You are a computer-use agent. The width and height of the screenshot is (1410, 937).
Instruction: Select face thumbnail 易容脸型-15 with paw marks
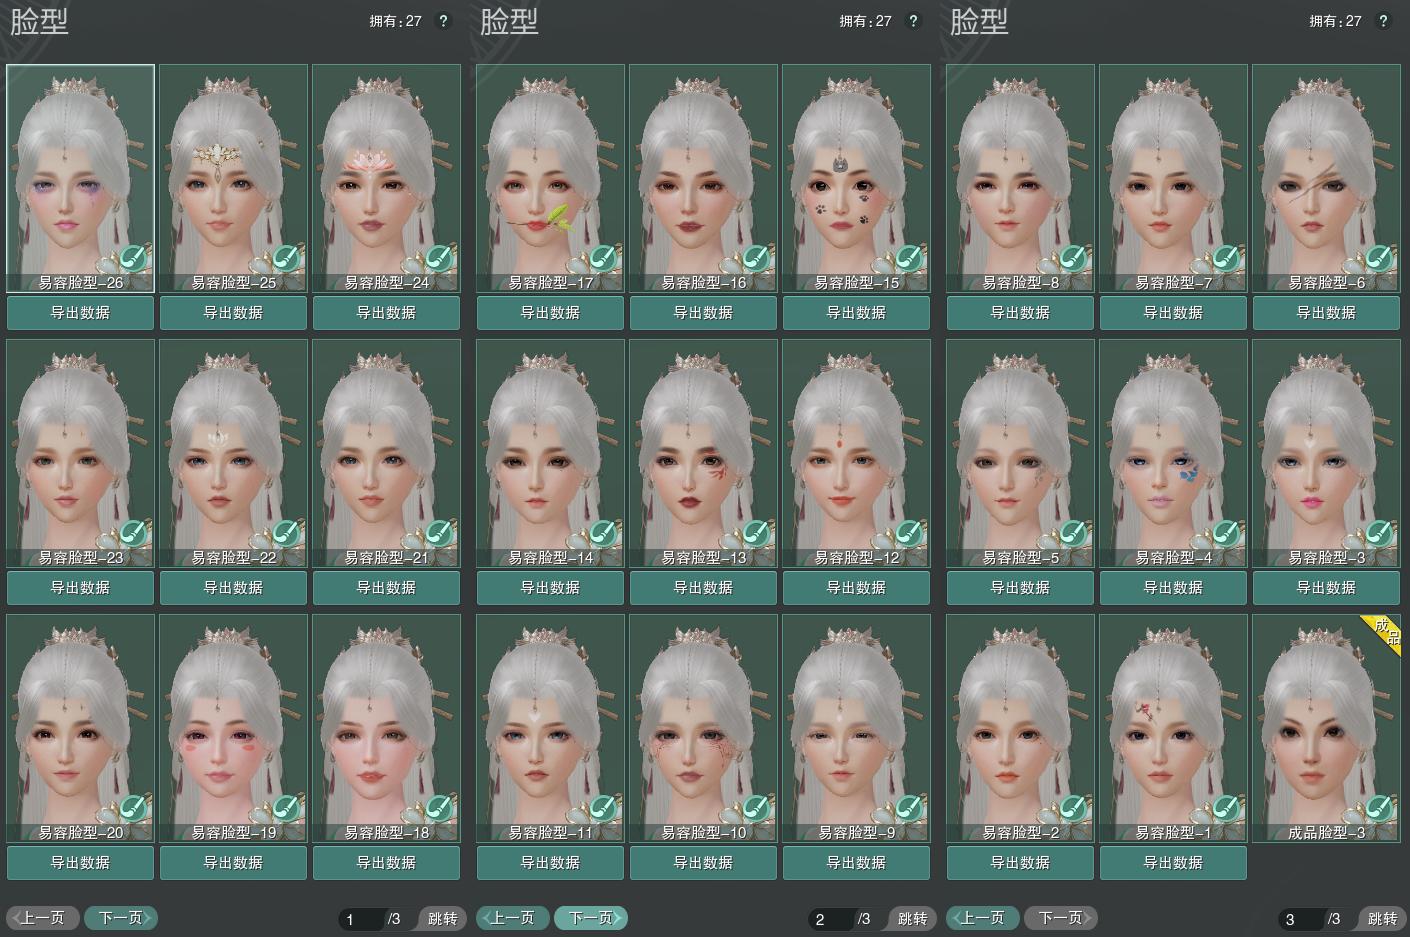[x=856, y=170]
